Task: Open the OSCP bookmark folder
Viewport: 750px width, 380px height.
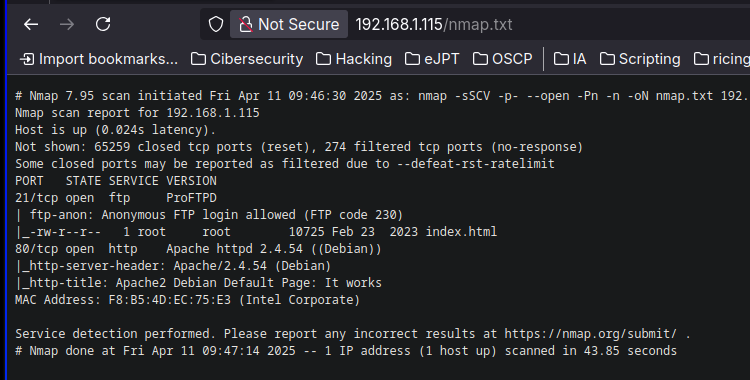Action: [x=503, y=59]
